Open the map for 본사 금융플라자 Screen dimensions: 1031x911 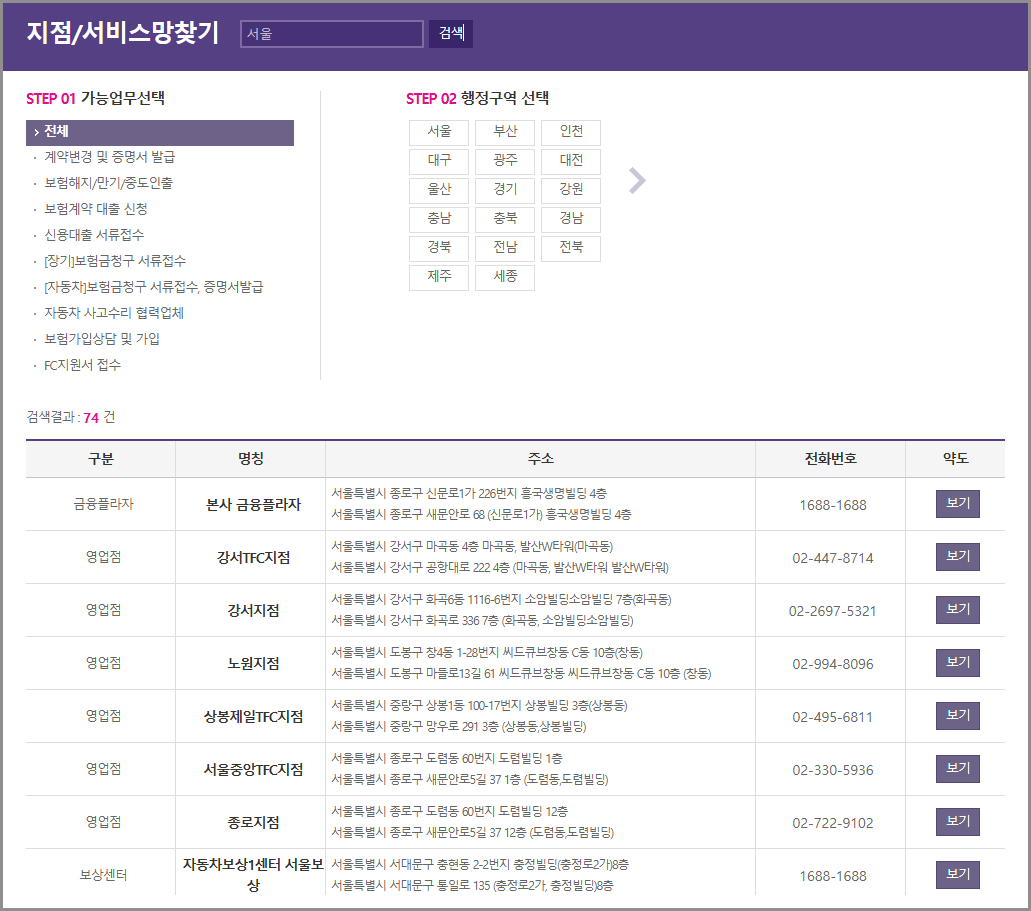pos(956,504)
